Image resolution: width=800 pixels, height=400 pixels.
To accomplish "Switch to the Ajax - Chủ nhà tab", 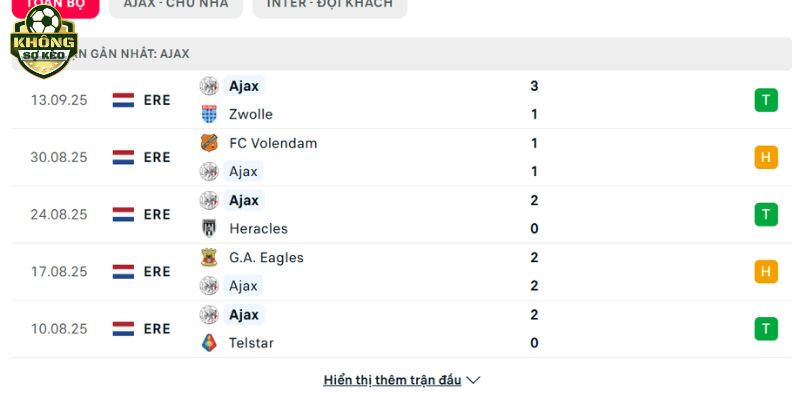I will [176, 4].
